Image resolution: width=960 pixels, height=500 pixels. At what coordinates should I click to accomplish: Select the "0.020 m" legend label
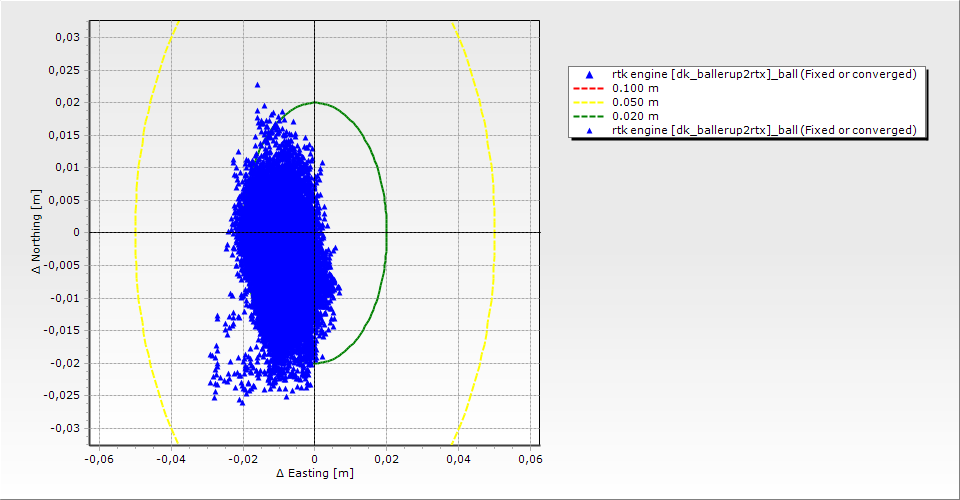(635, 116)
